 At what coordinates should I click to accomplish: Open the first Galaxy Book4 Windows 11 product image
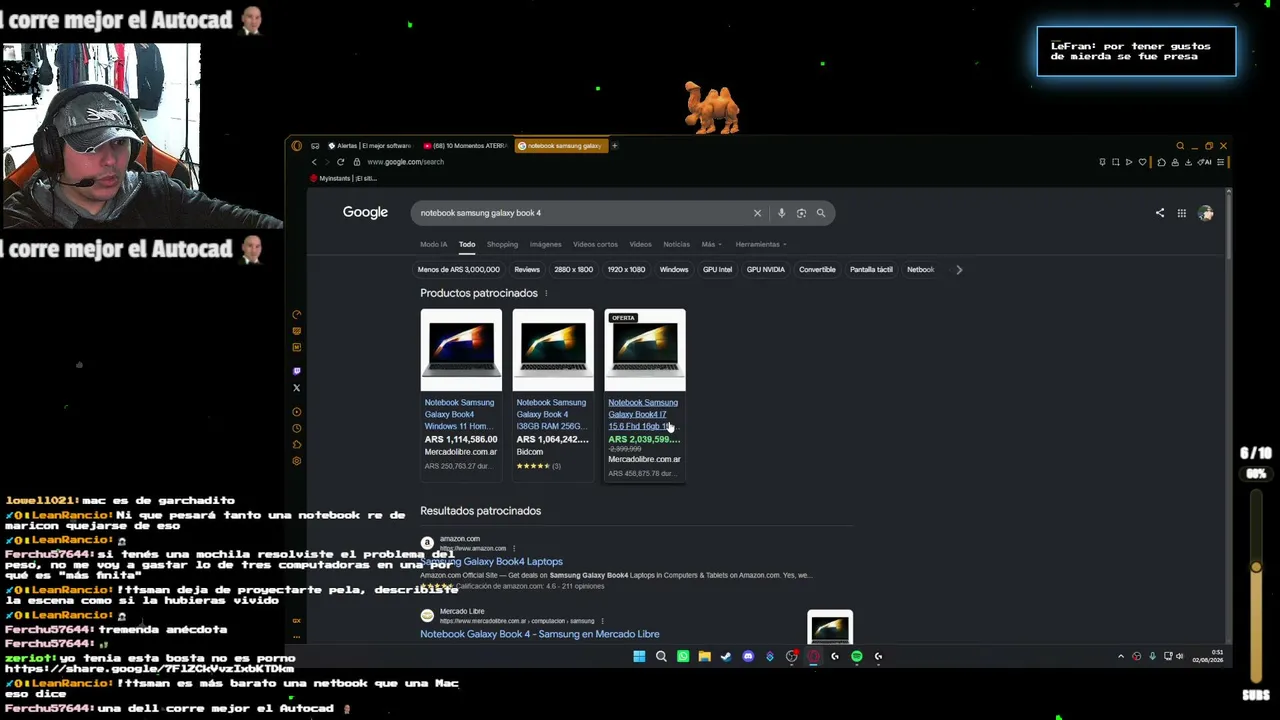coord(461,349)
